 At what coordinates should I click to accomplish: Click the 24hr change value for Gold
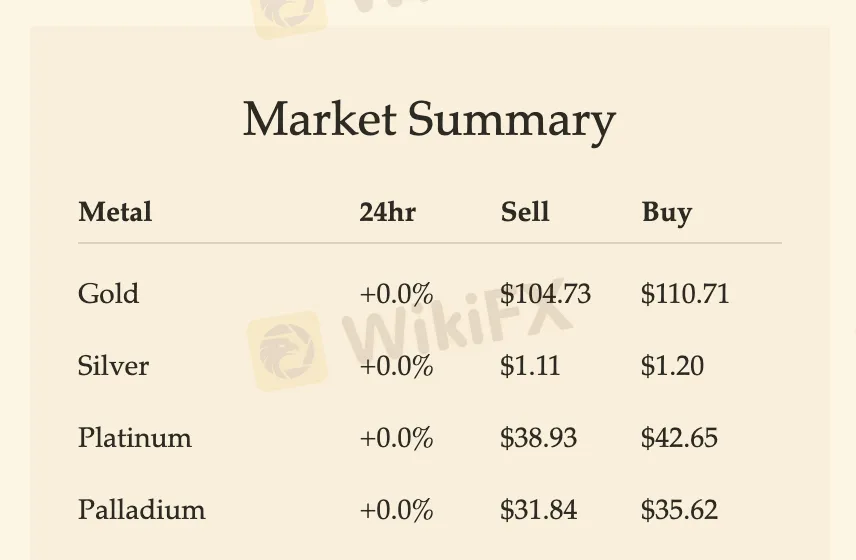click(396, 294)
